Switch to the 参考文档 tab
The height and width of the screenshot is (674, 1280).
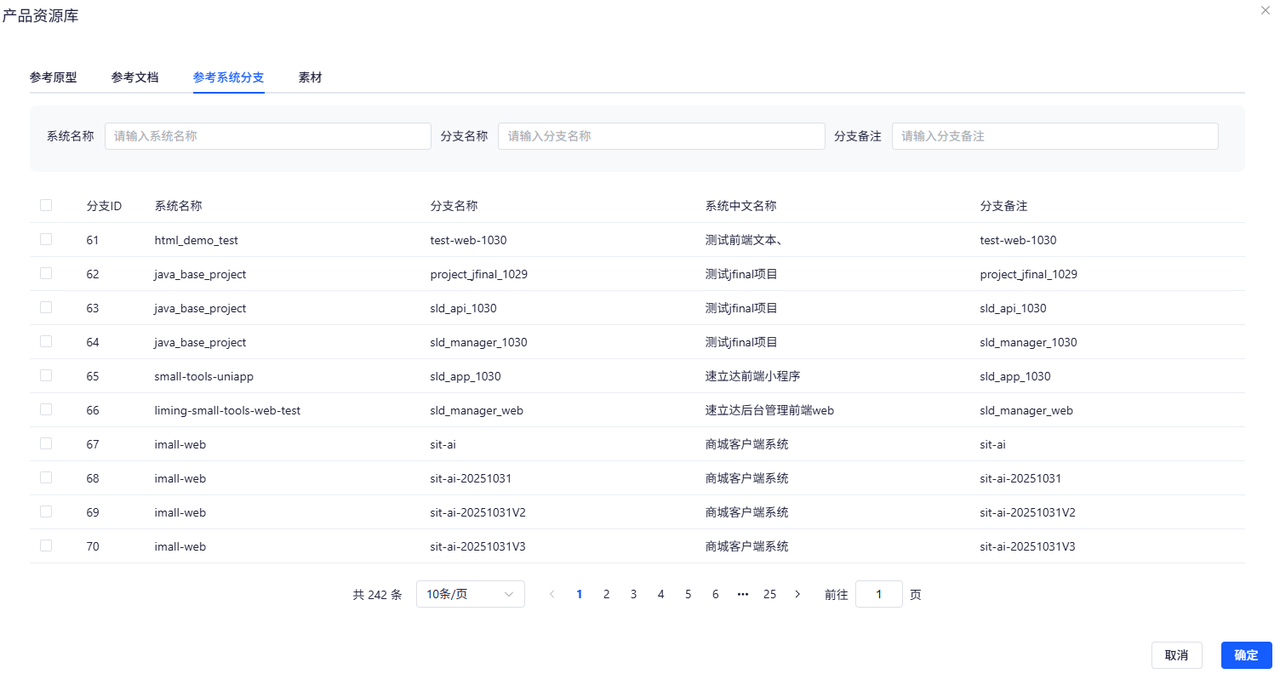[135, 77]
